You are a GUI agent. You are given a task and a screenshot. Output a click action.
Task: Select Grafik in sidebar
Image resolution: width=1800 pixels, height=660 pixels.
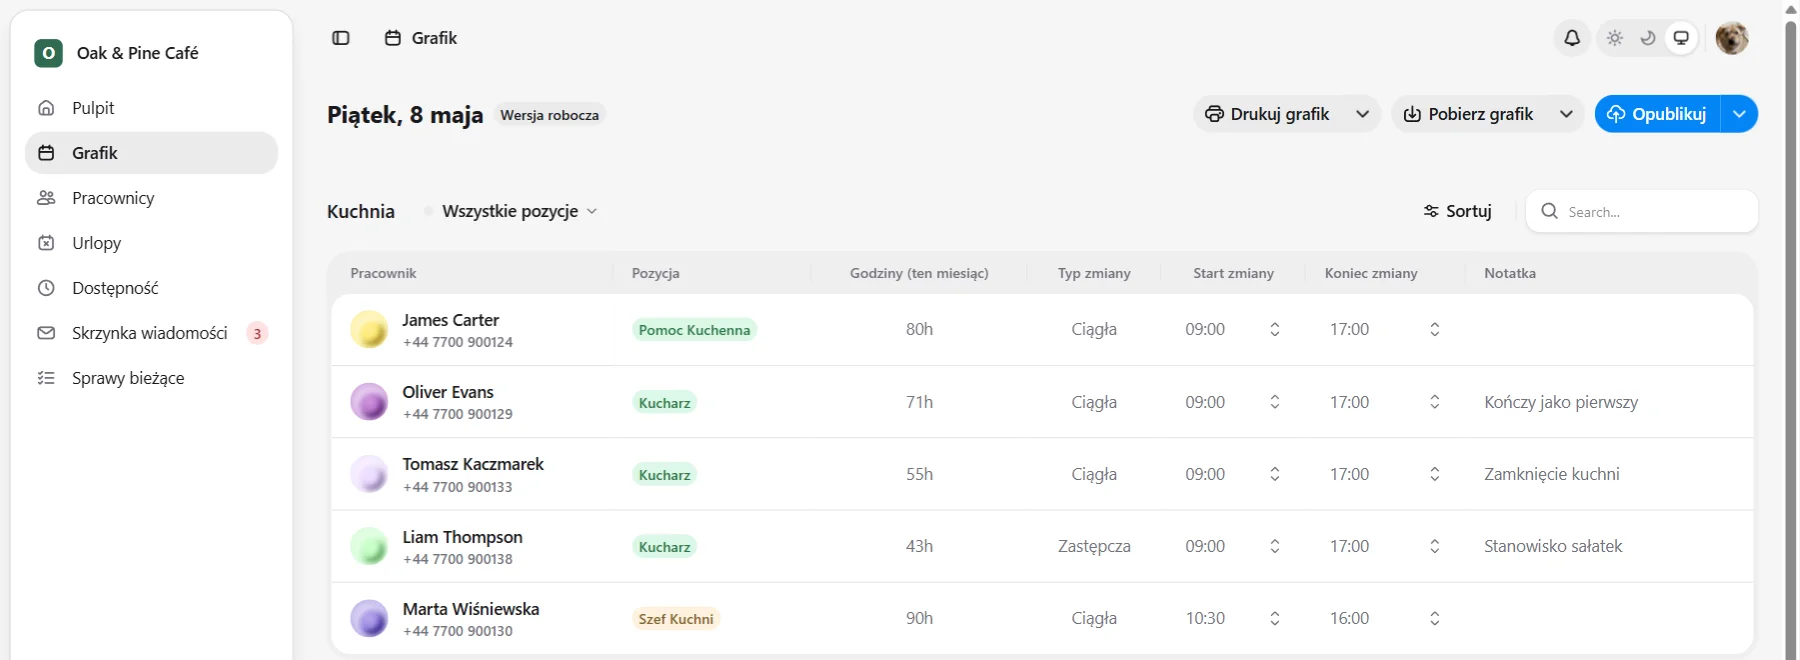tap(151, 153)
